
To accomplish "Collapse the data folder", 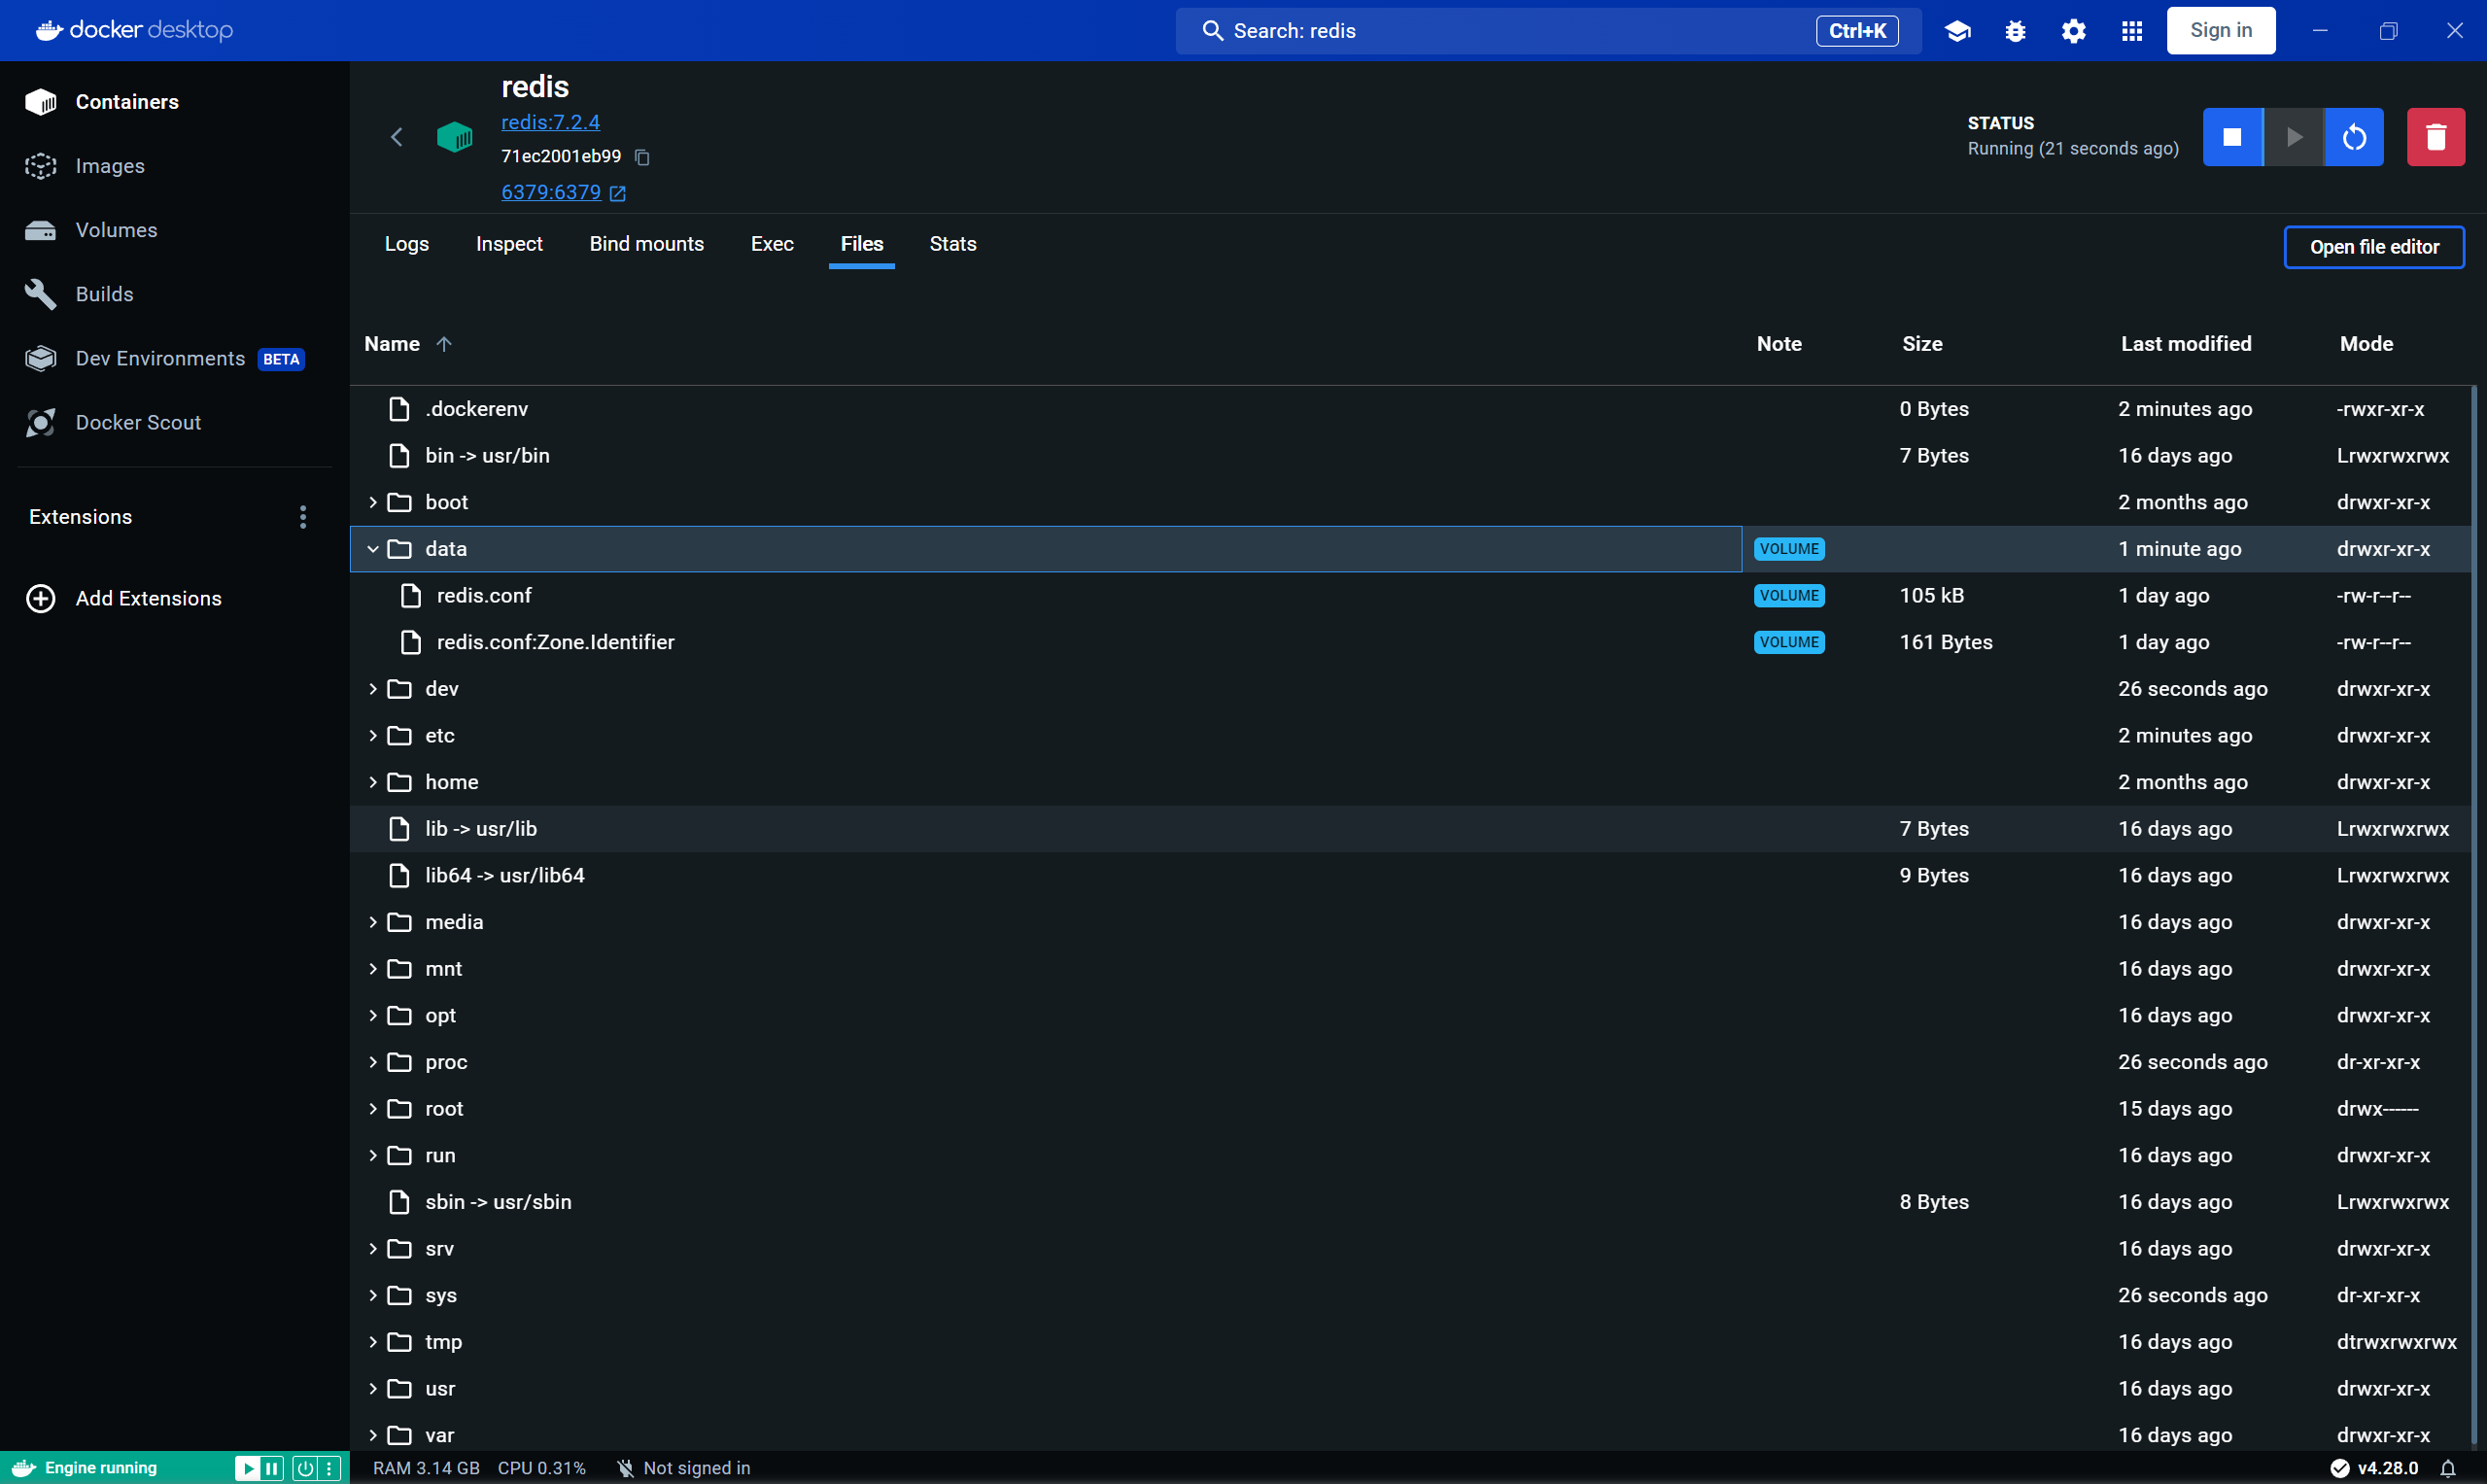I will pyautogui.click(x=373, y=549).
